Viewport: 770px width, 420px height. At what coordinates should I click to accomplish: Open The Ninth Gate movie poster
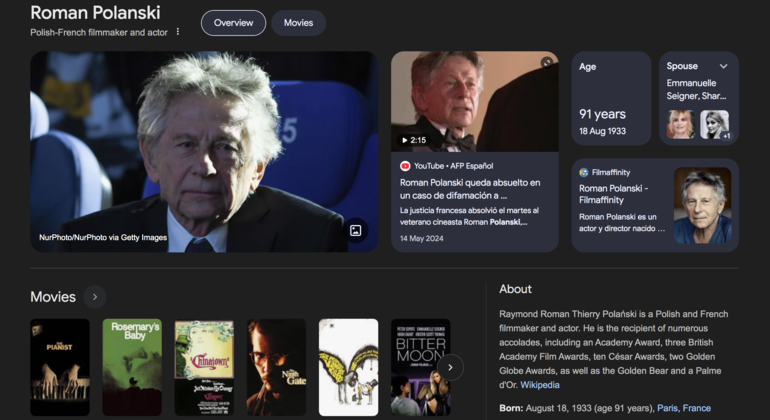(x=276, y=367)
